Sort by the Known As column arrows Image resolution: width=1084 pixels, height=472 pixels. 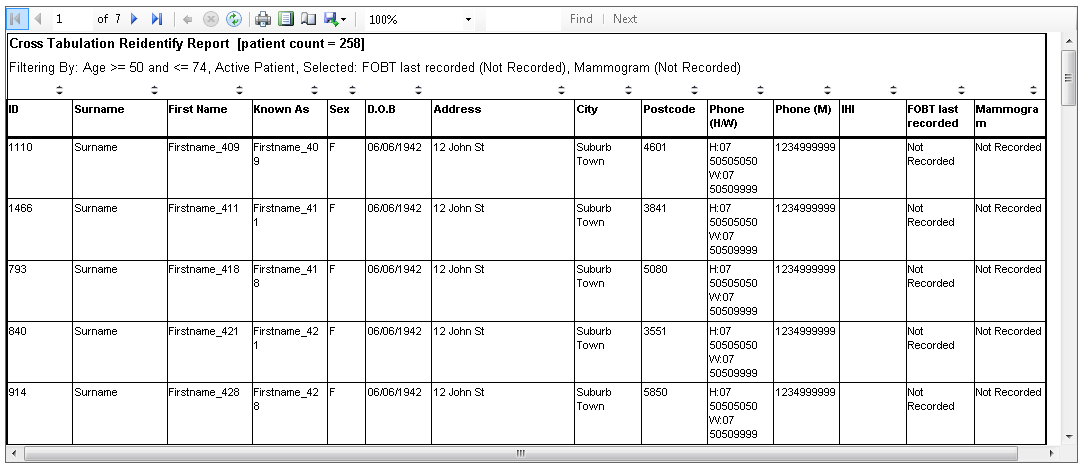tap(315, 90)
